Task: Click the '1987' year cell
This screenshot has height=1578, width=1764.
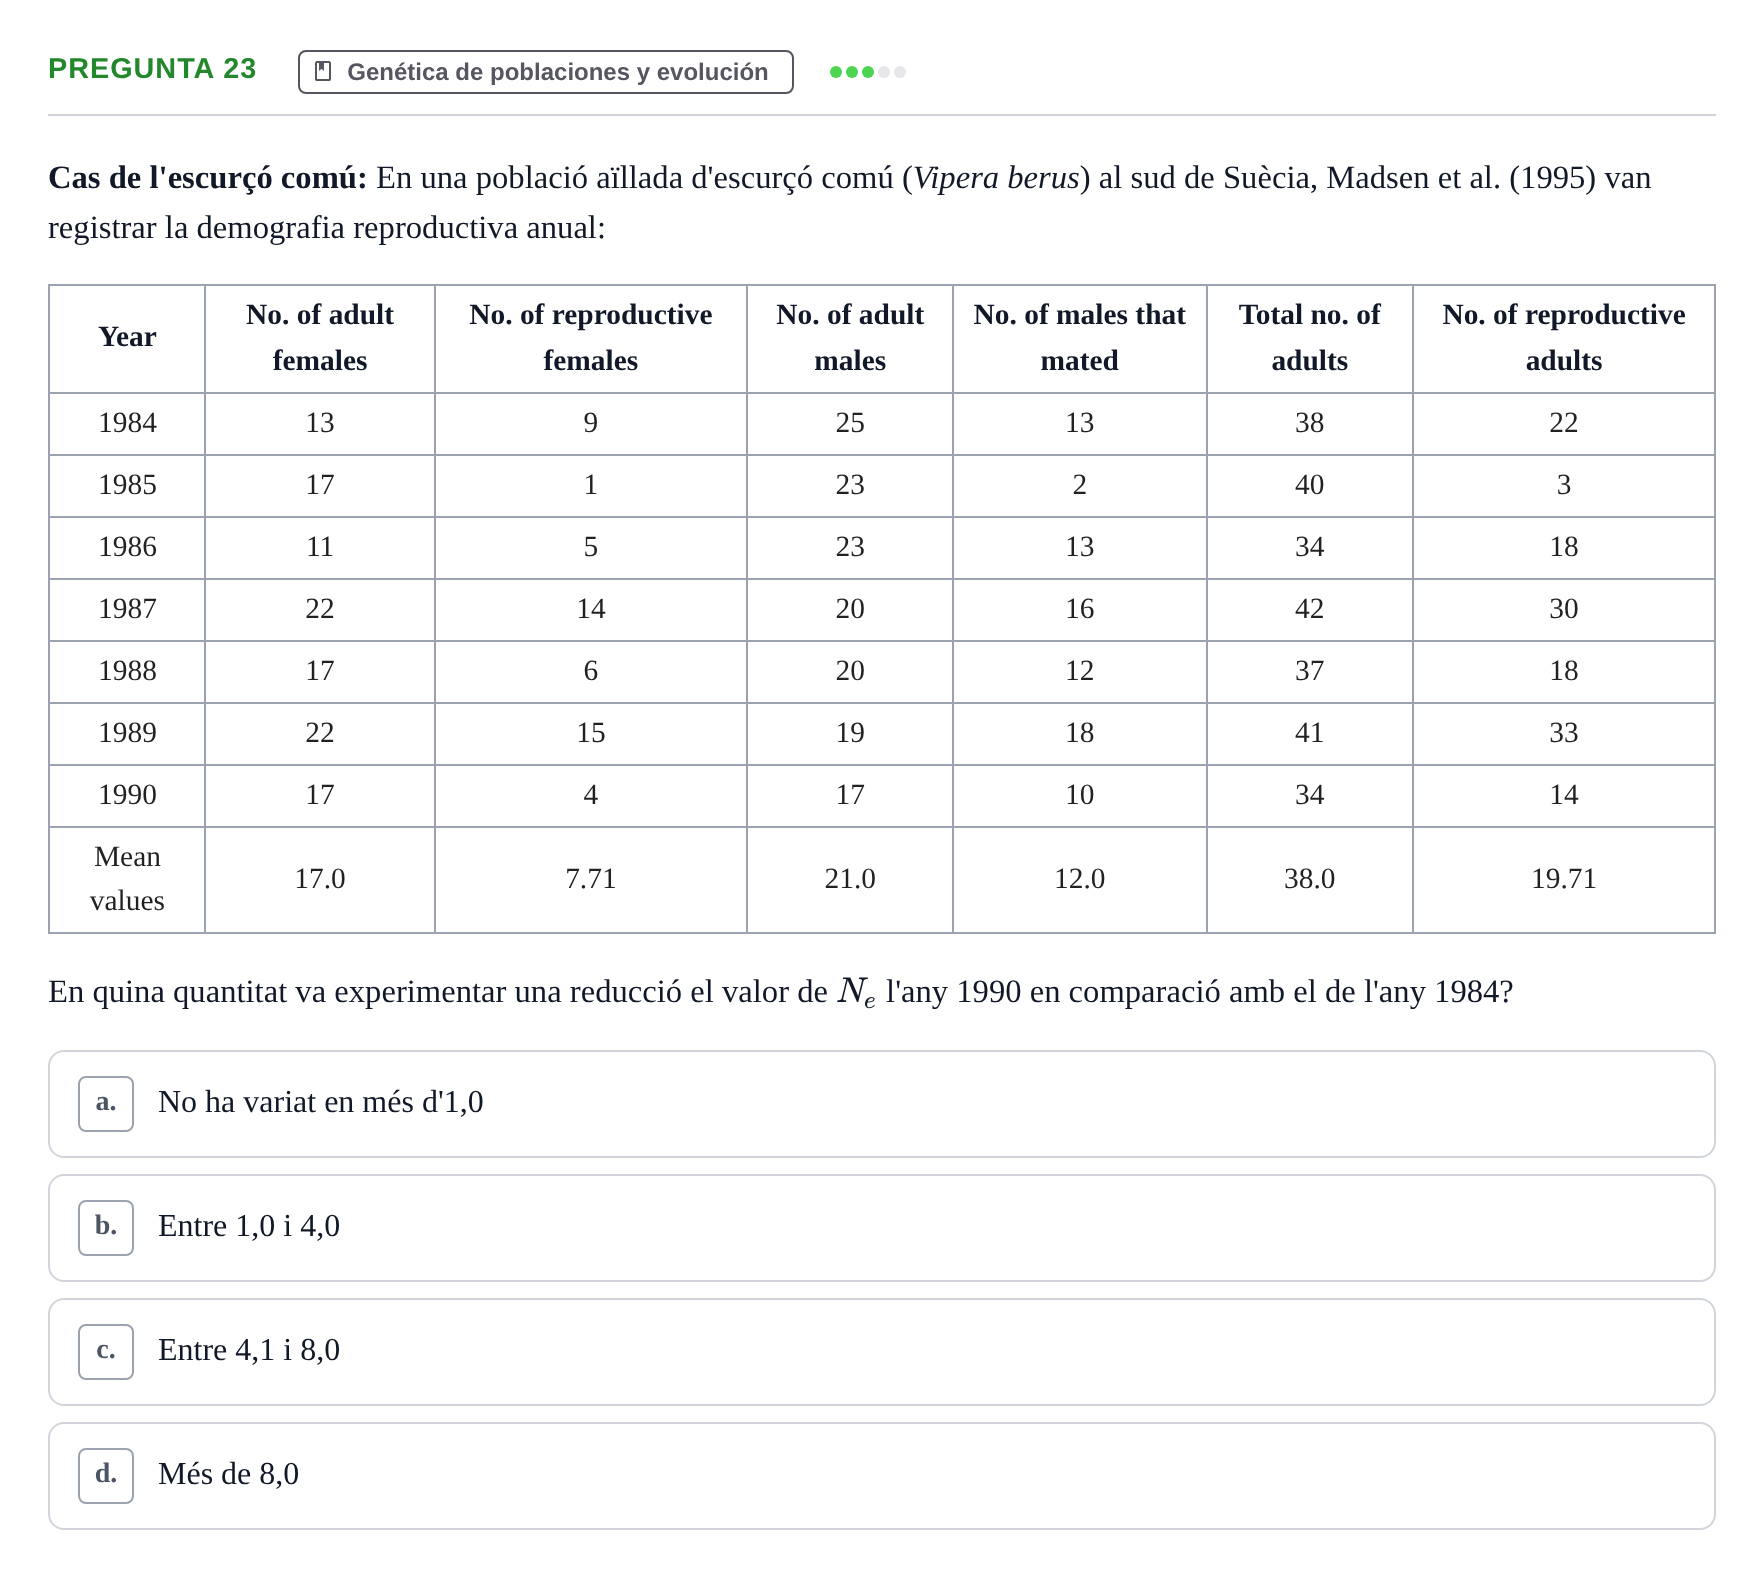Action: coord(127,609)
